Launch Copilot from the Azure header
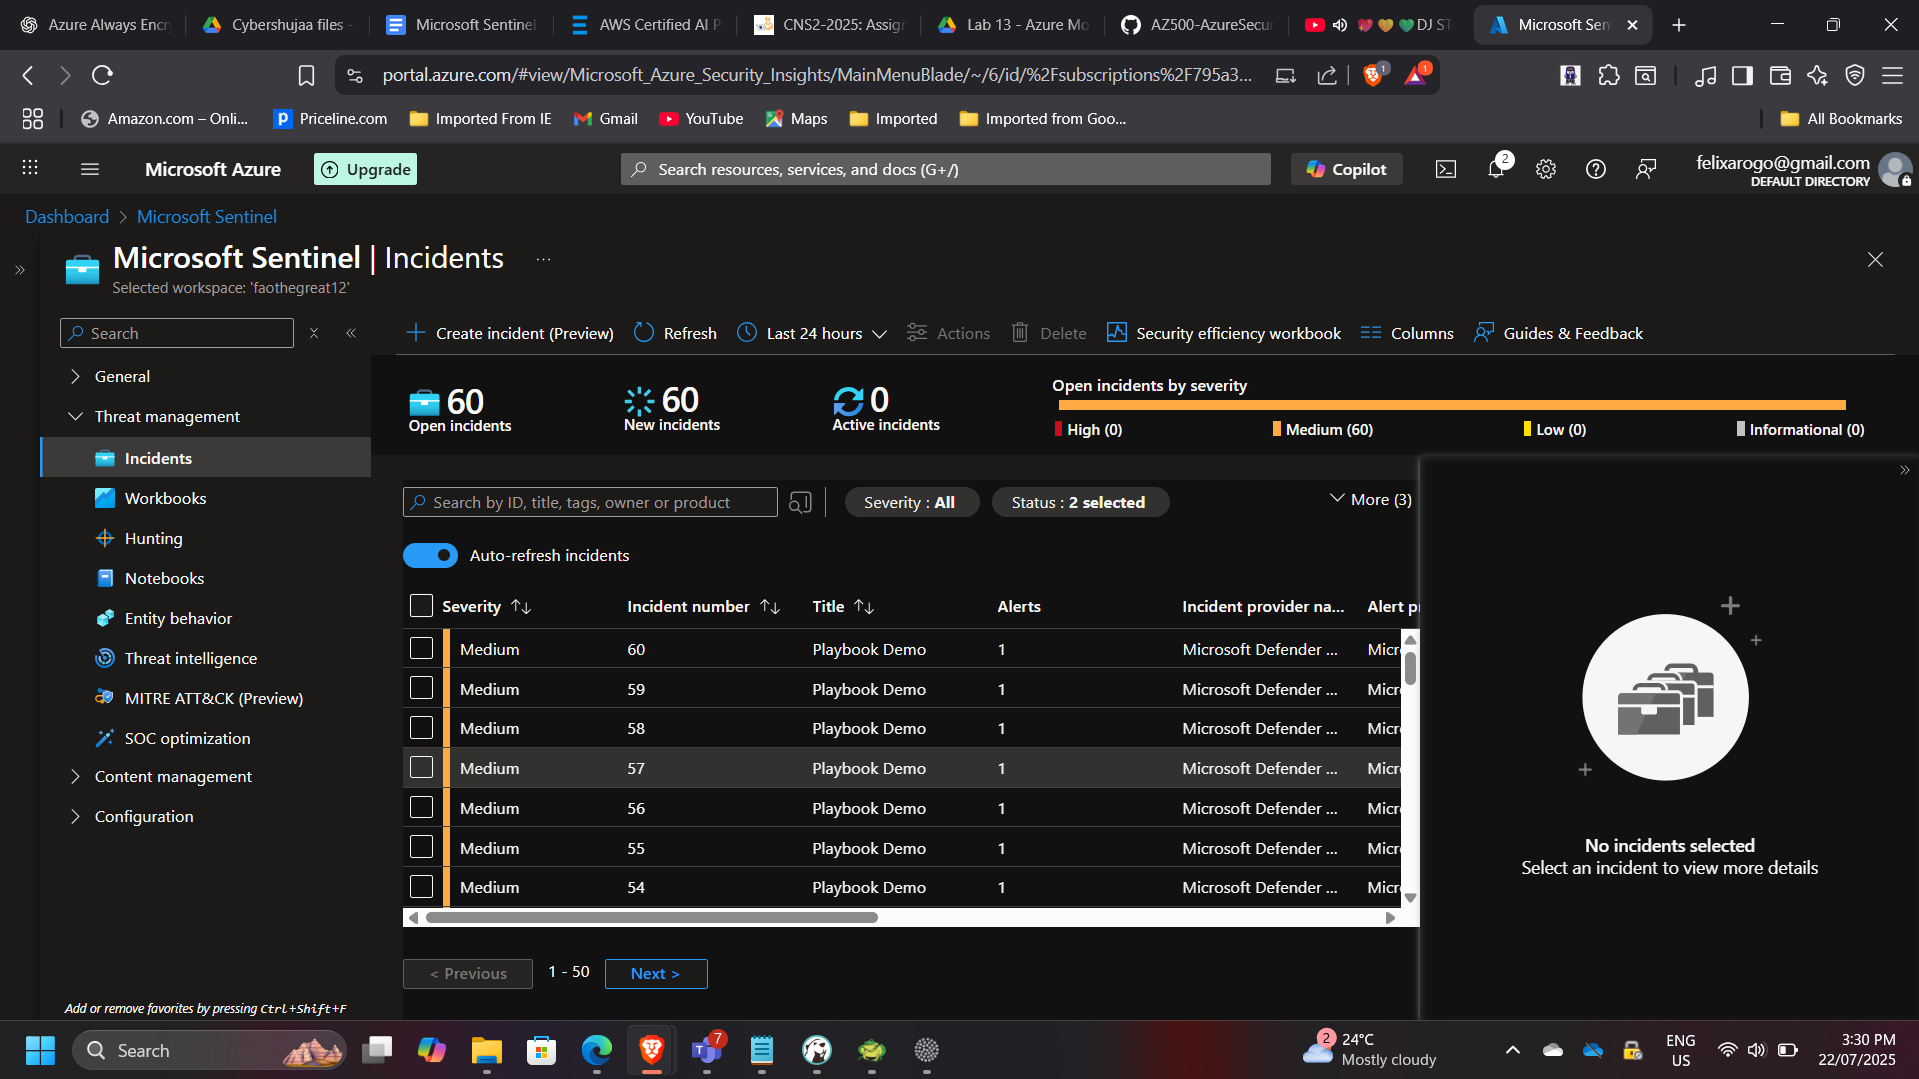This screenshot has height=1079, width=1919. [1346, 169]
